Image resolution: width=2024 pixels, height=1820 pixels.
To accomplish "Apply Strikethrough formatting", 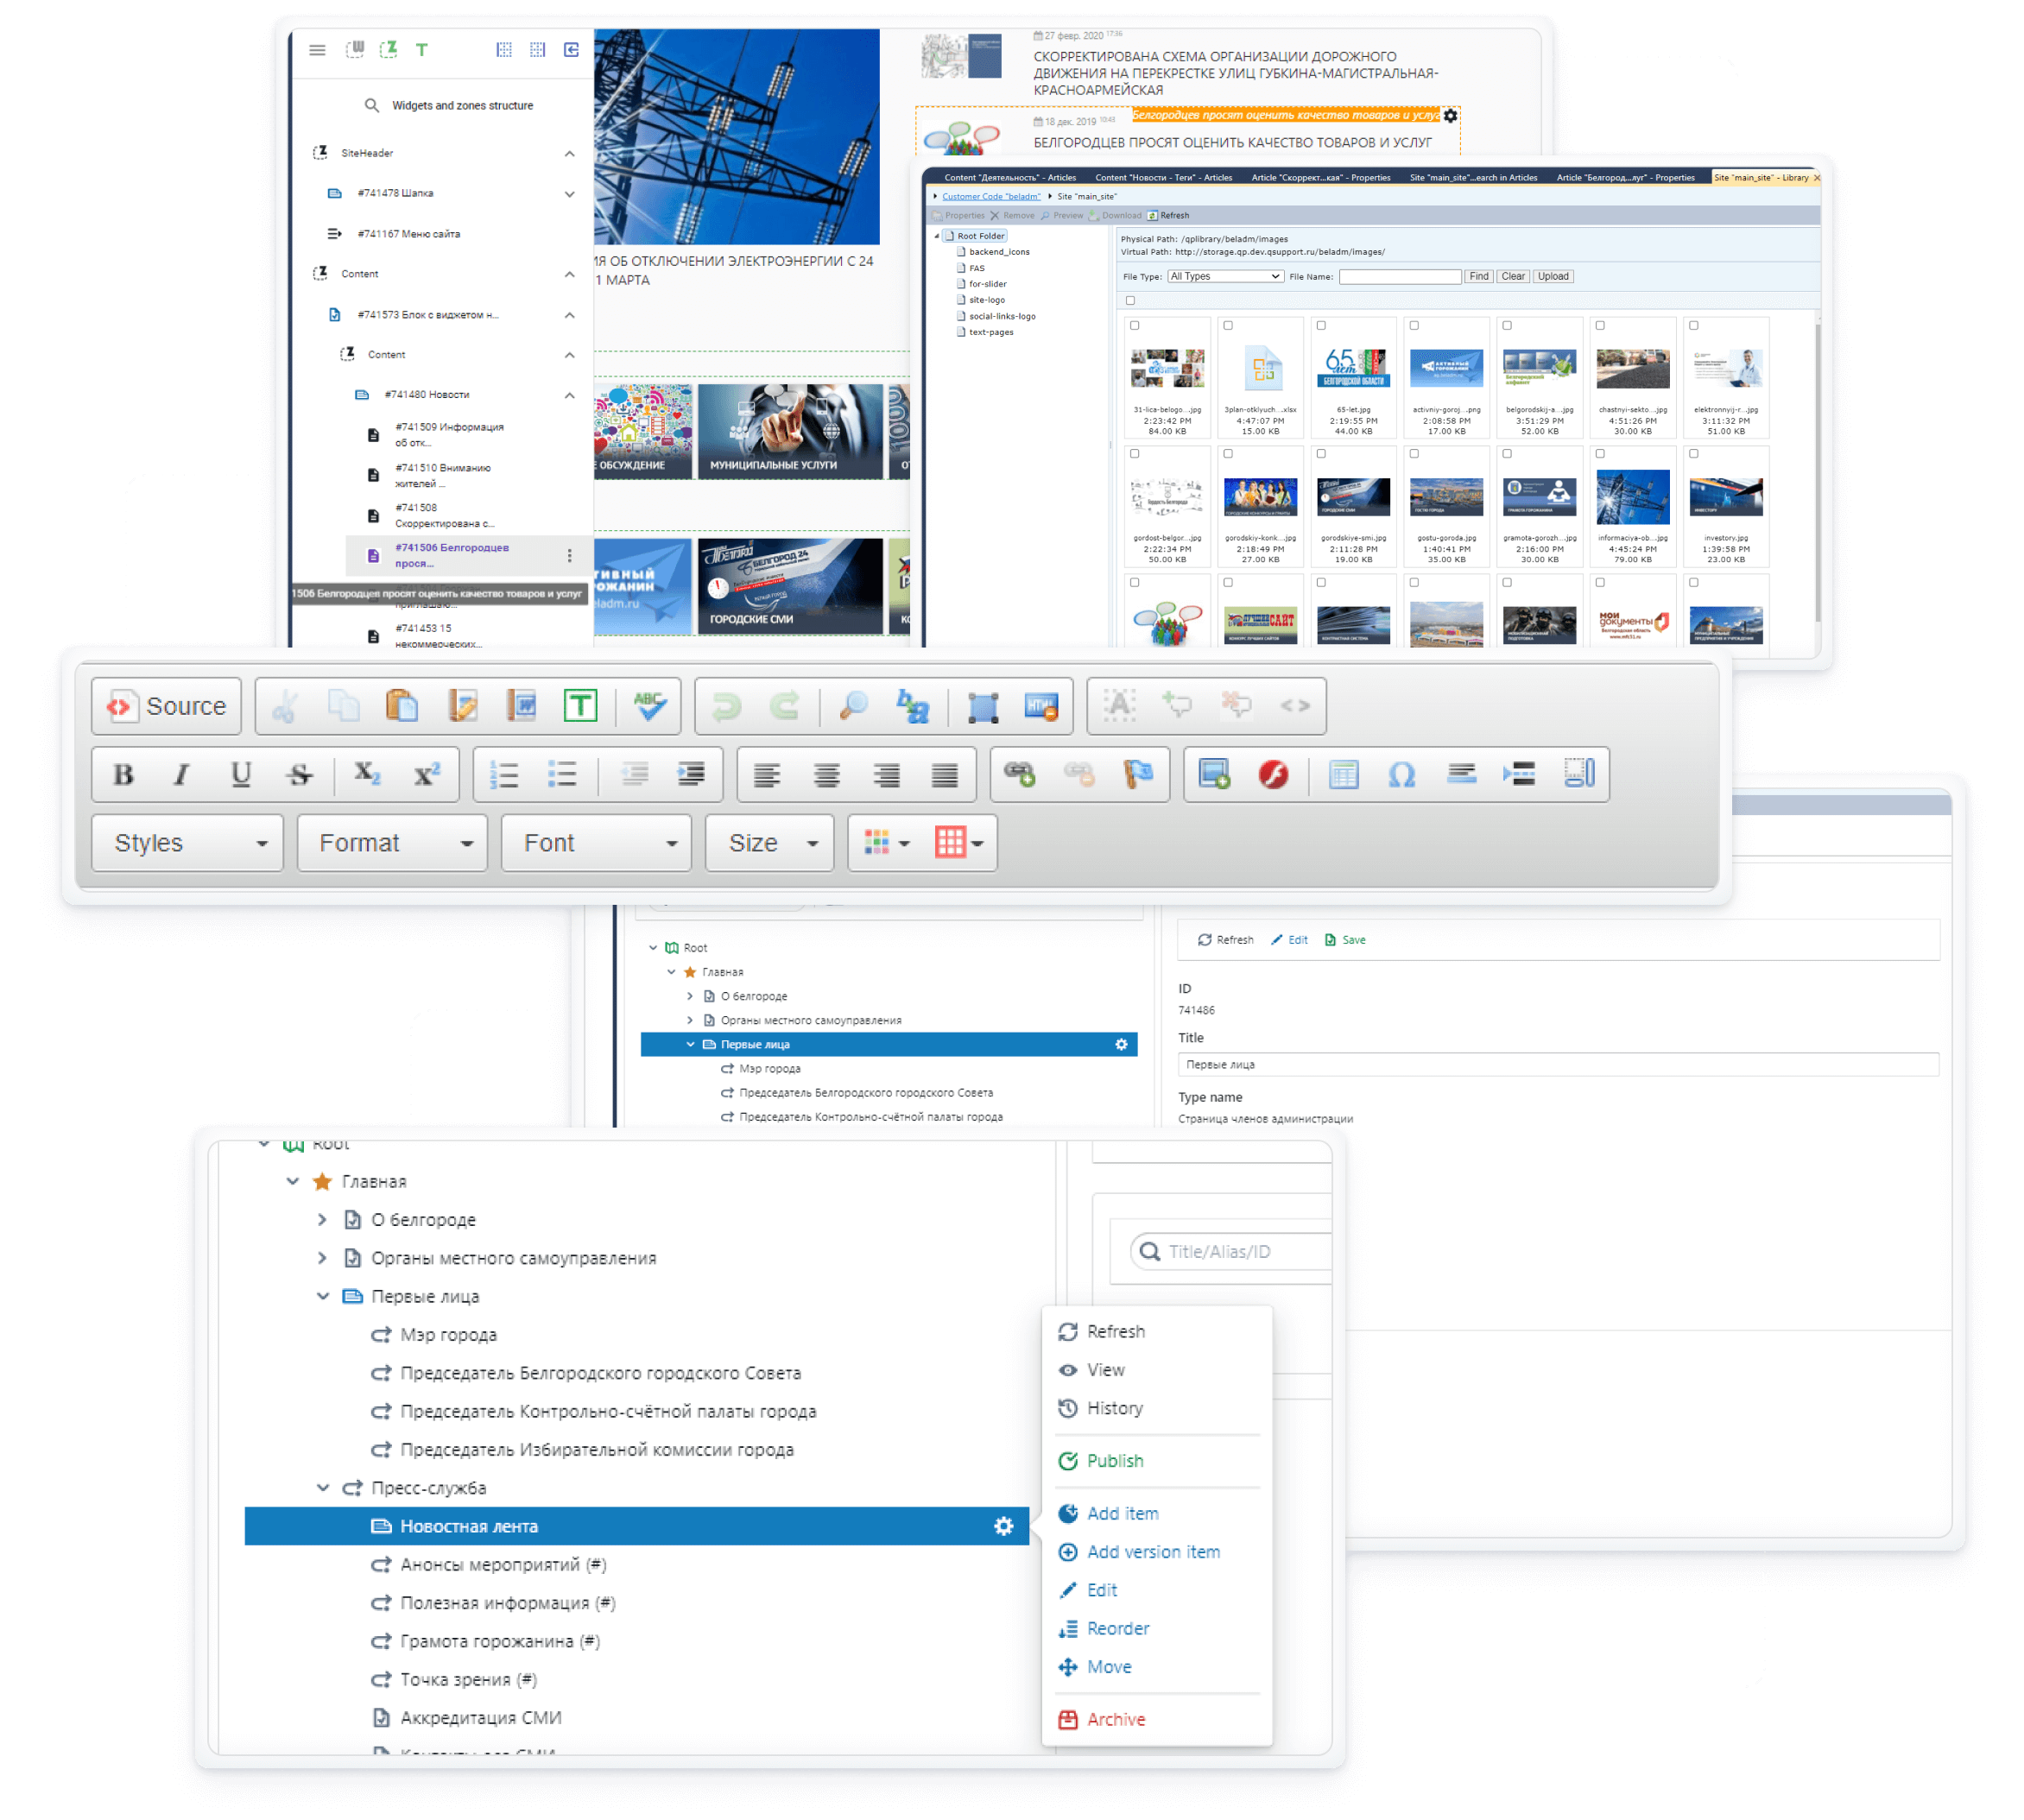I will (300, 775).
